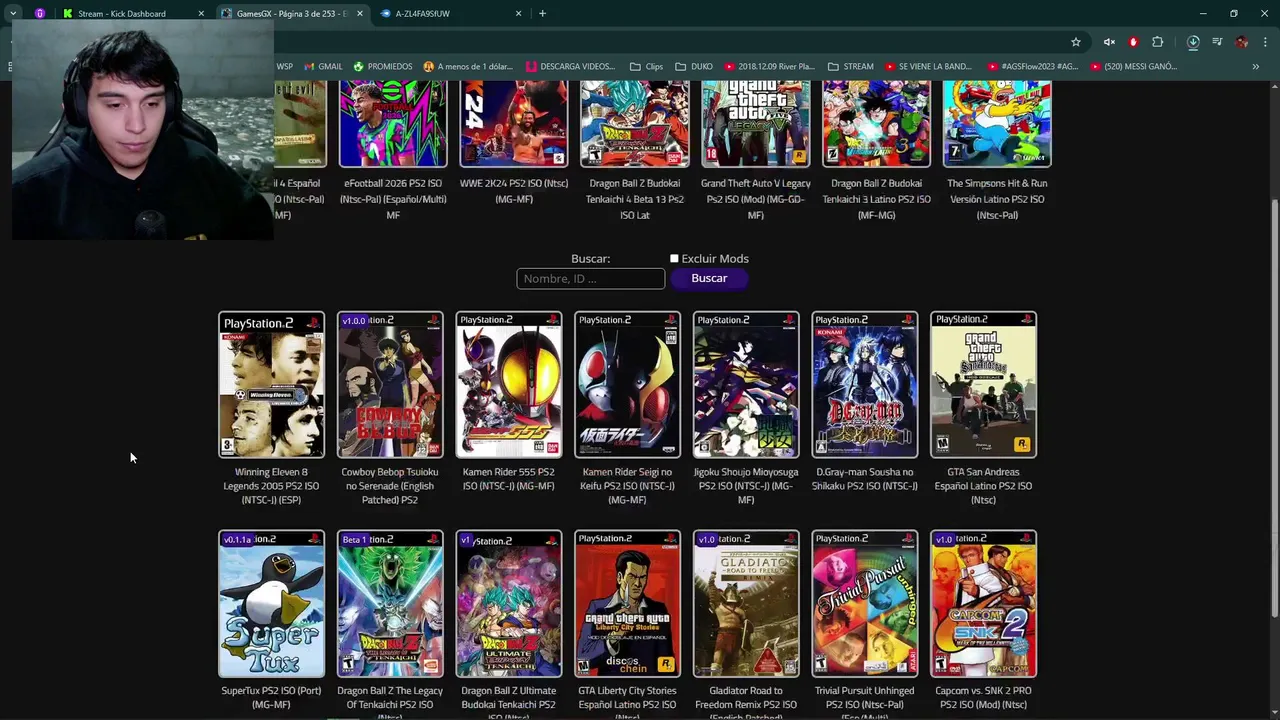This screenshot has height=720, width=1280.
Task: Open the 'A menos de 1 dólar...' bookmark
Action: [x=468, y=67]
